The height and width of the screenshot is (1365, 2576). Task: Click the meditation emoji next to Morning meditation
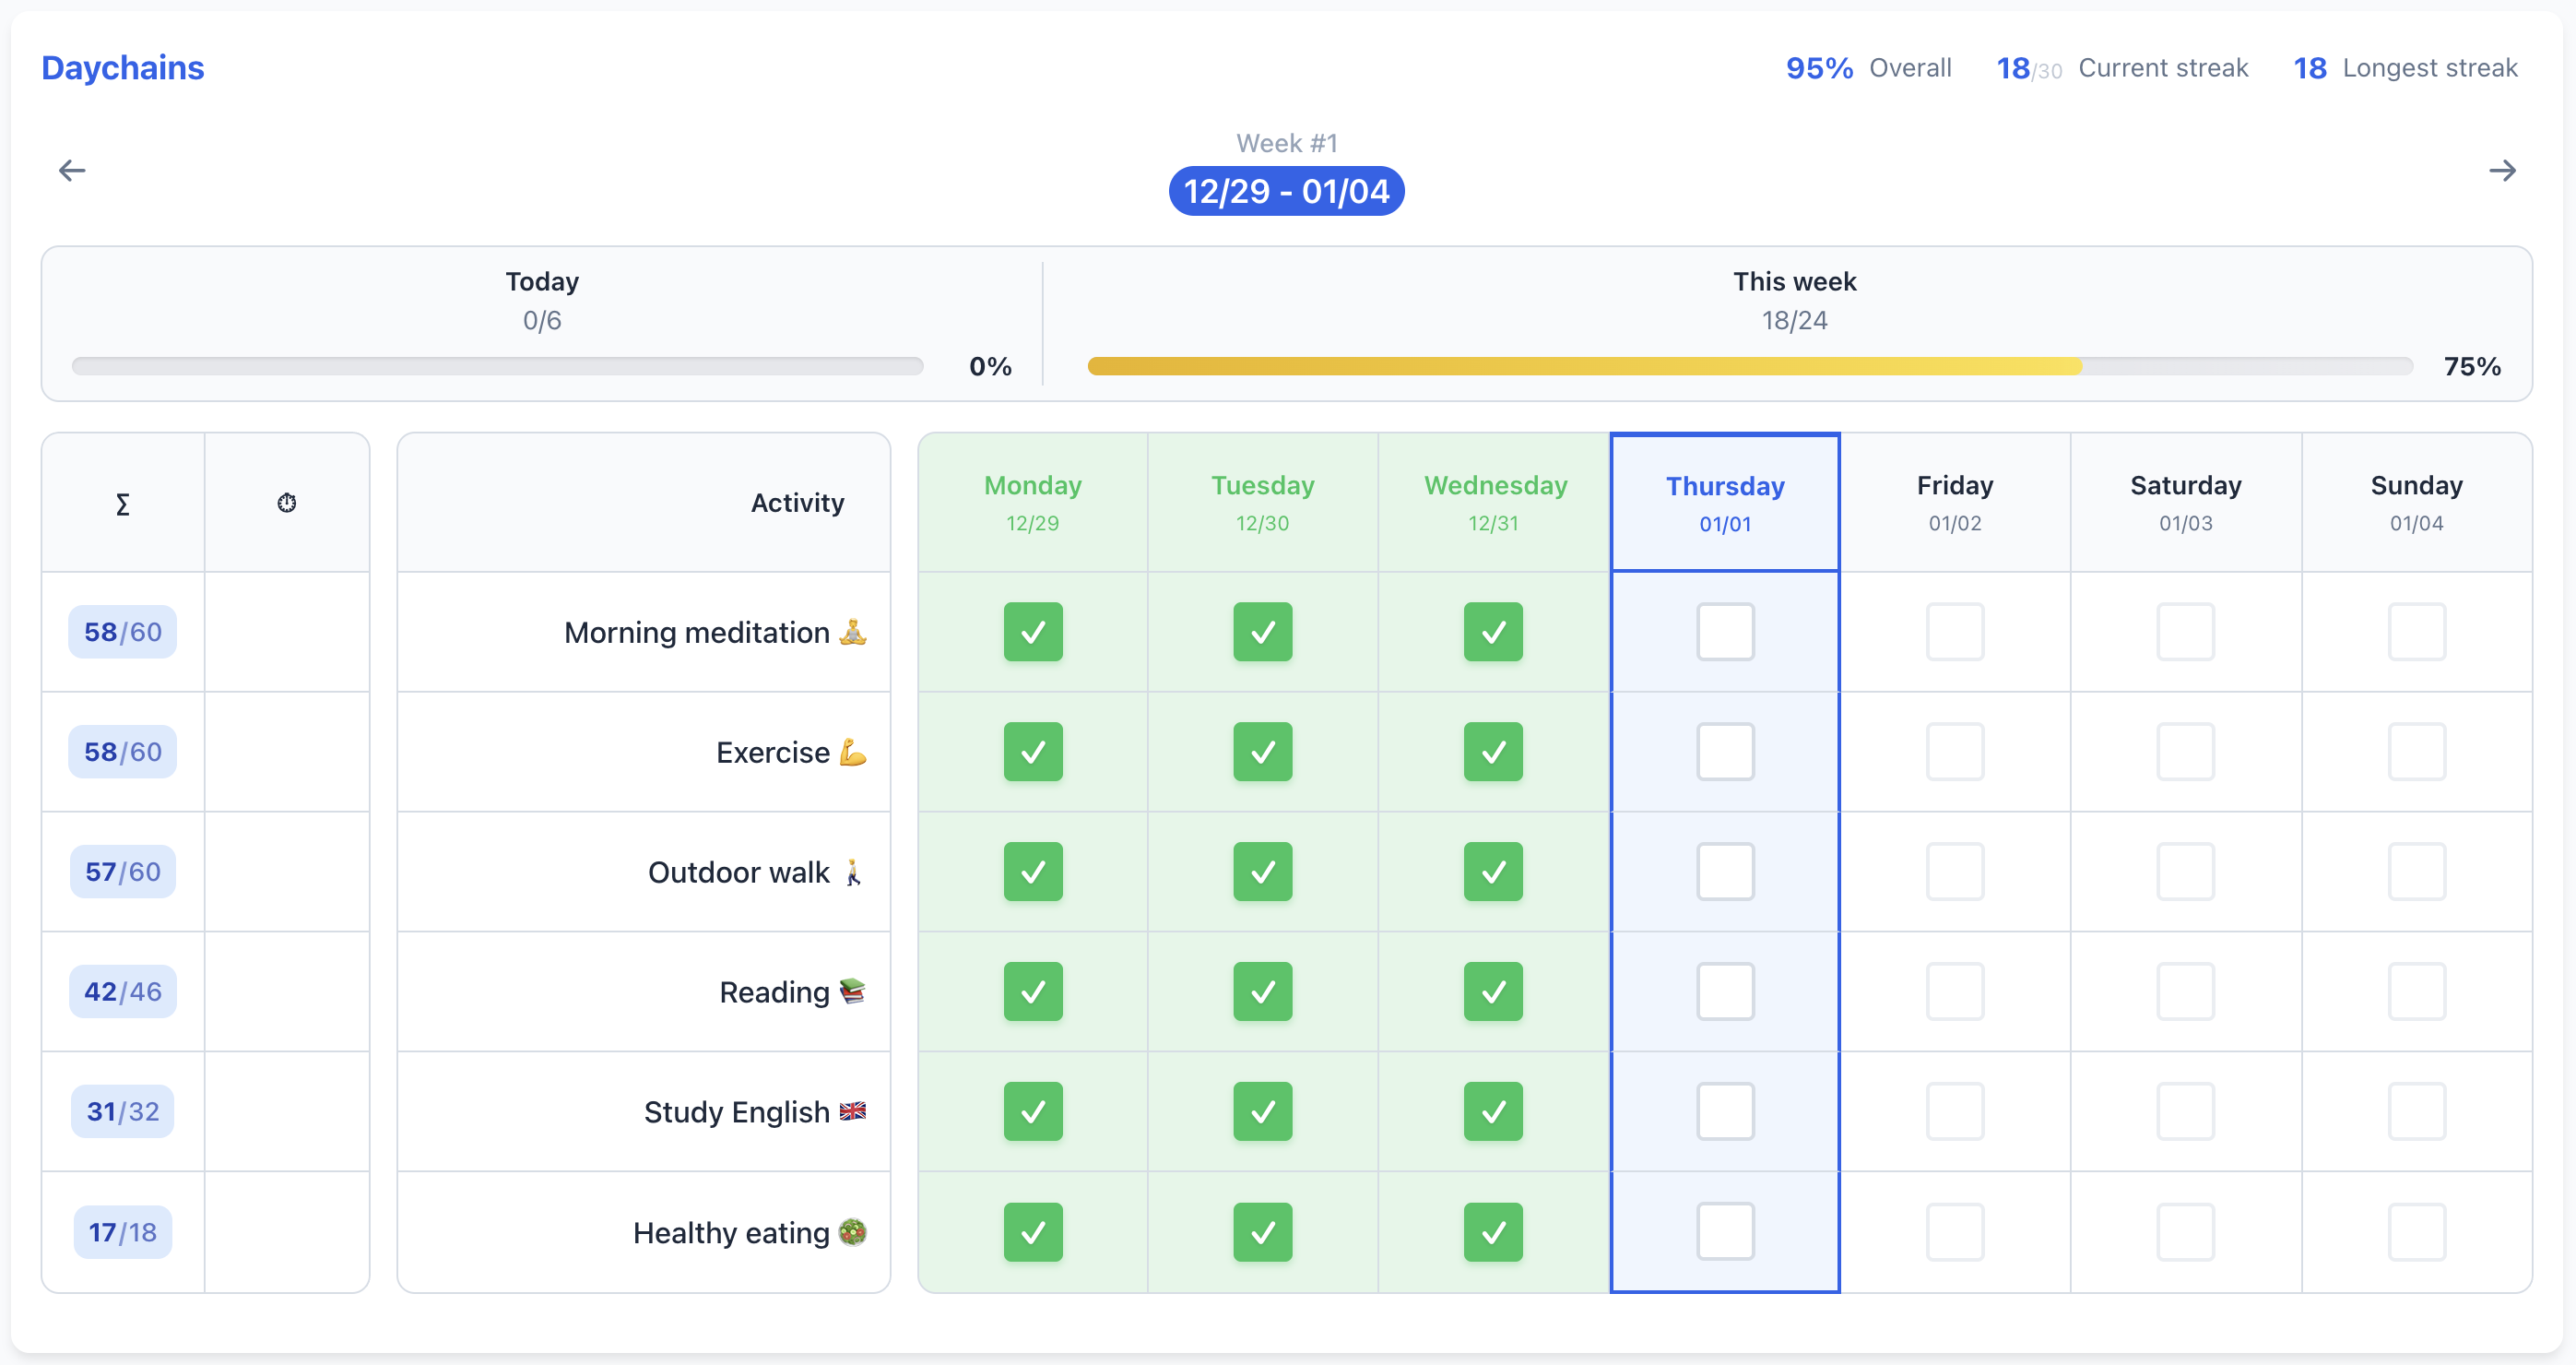[x=851, y=632]
